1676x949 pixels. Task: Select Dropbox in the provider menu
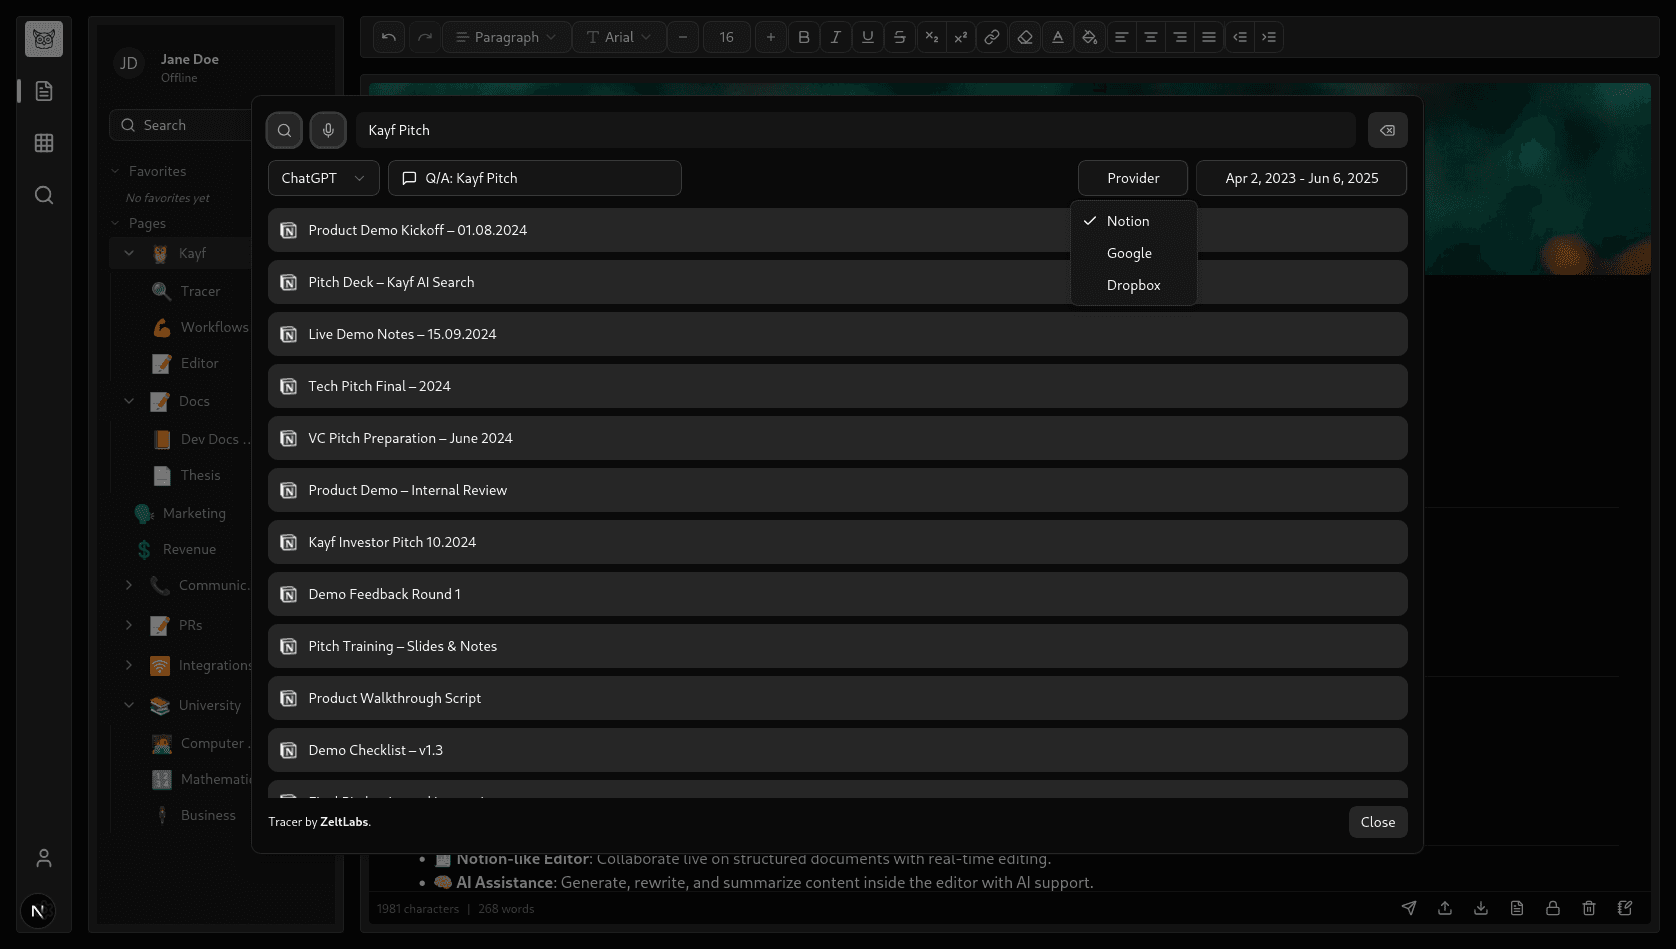[1134, 285]
